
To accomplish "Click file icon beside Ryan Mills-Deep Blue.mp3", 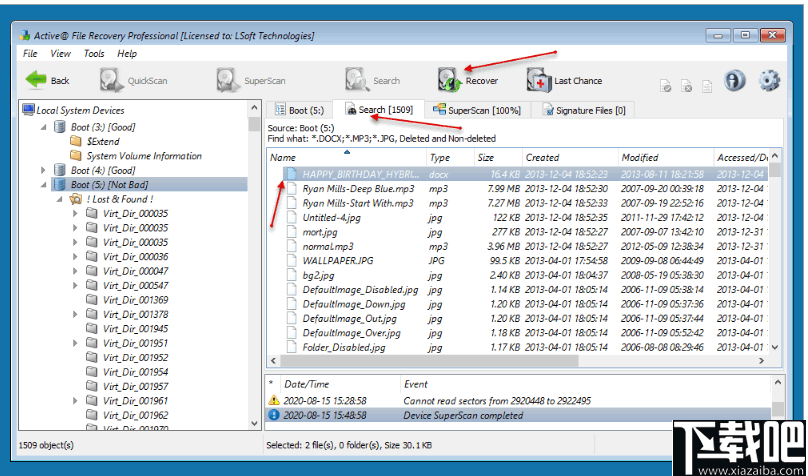I will click(x=292, y=189).
